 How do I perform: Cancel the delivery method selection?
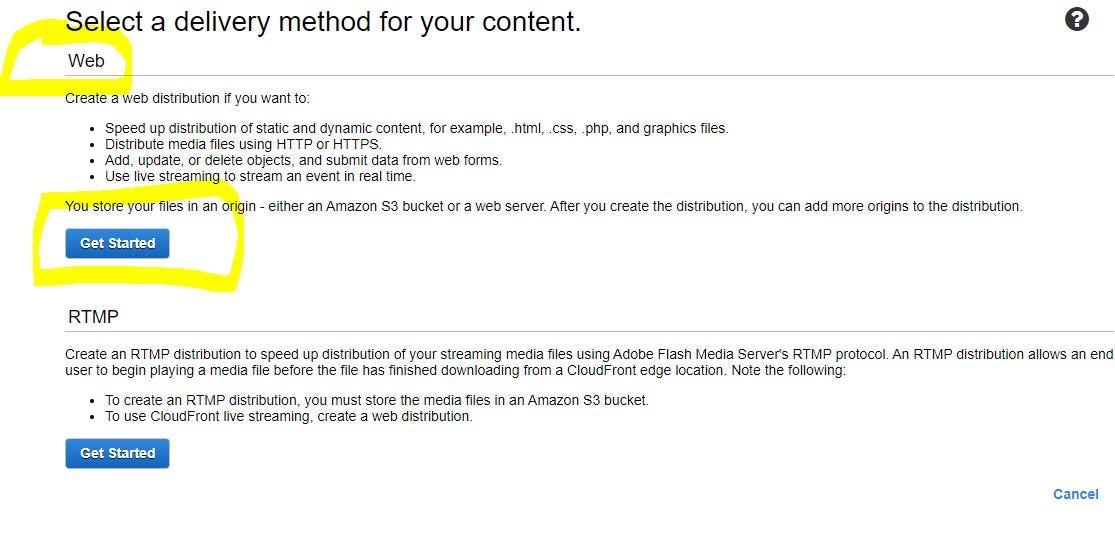1075,494
